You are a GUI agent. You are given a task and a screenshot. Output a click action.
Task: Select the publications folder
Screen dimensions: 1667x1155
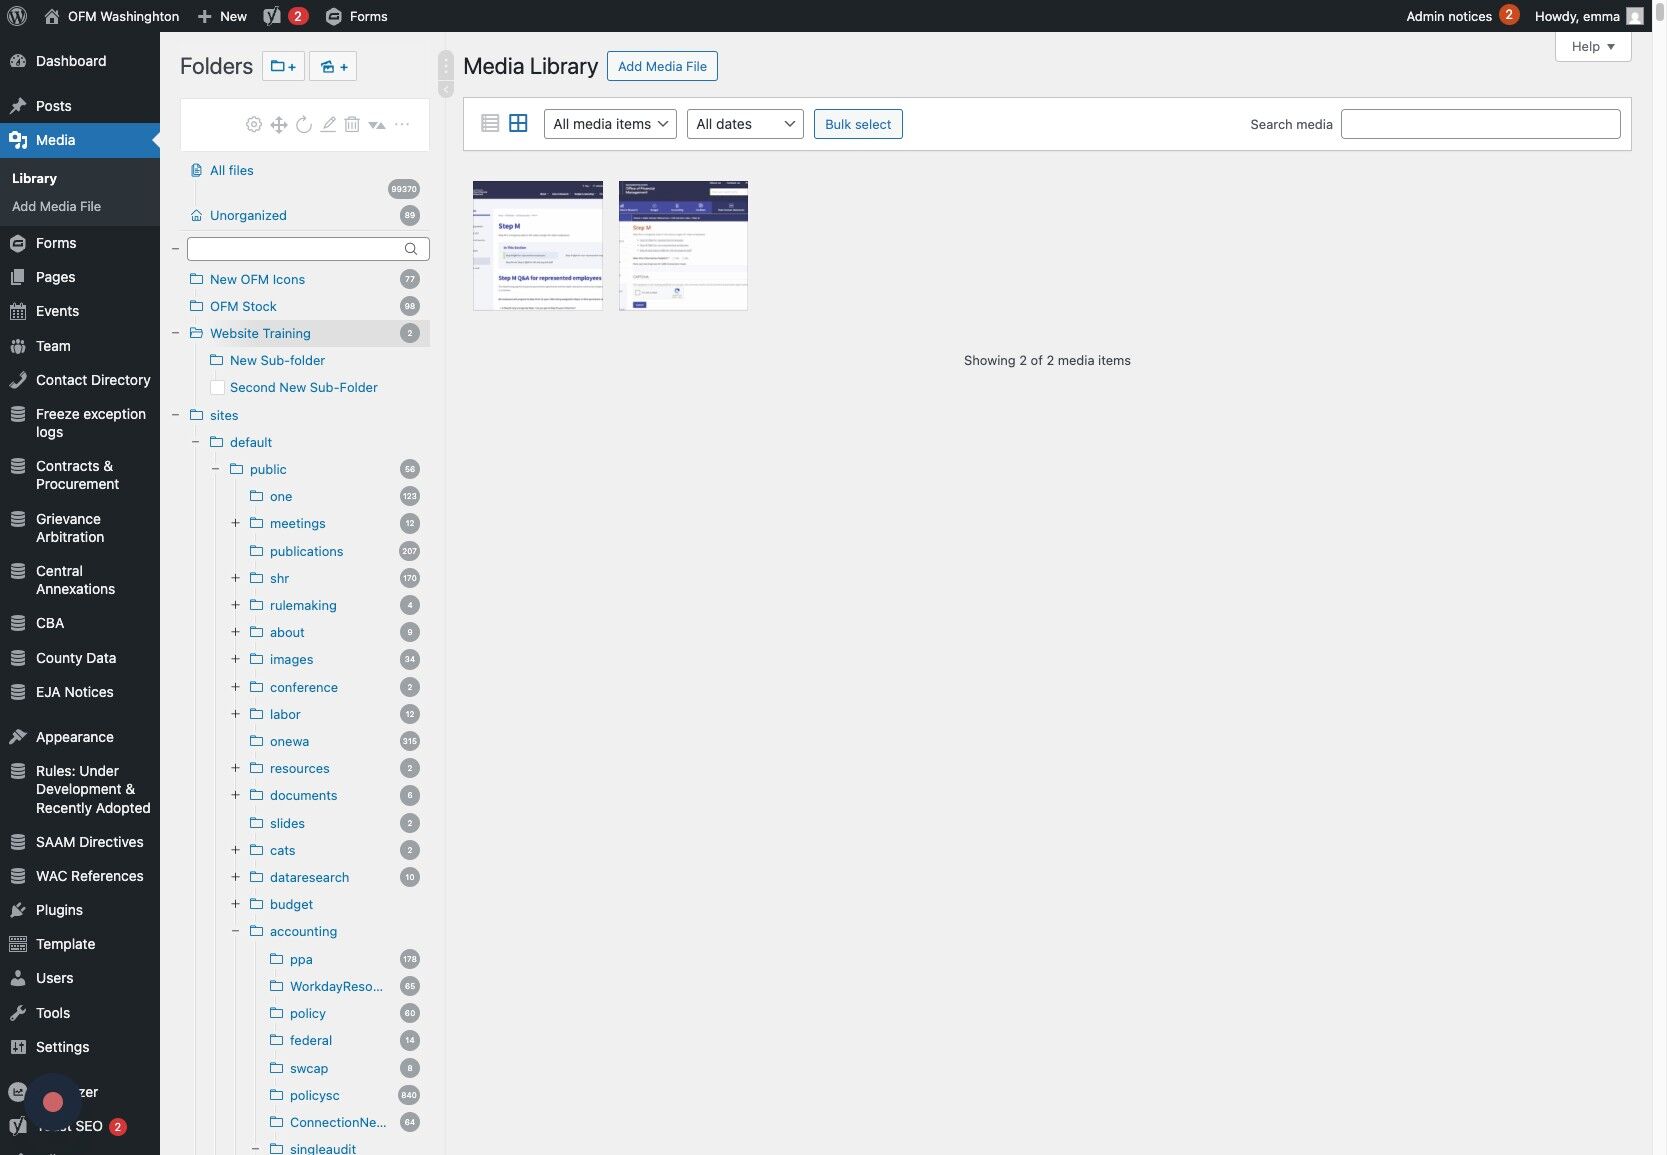pos(306,551)
